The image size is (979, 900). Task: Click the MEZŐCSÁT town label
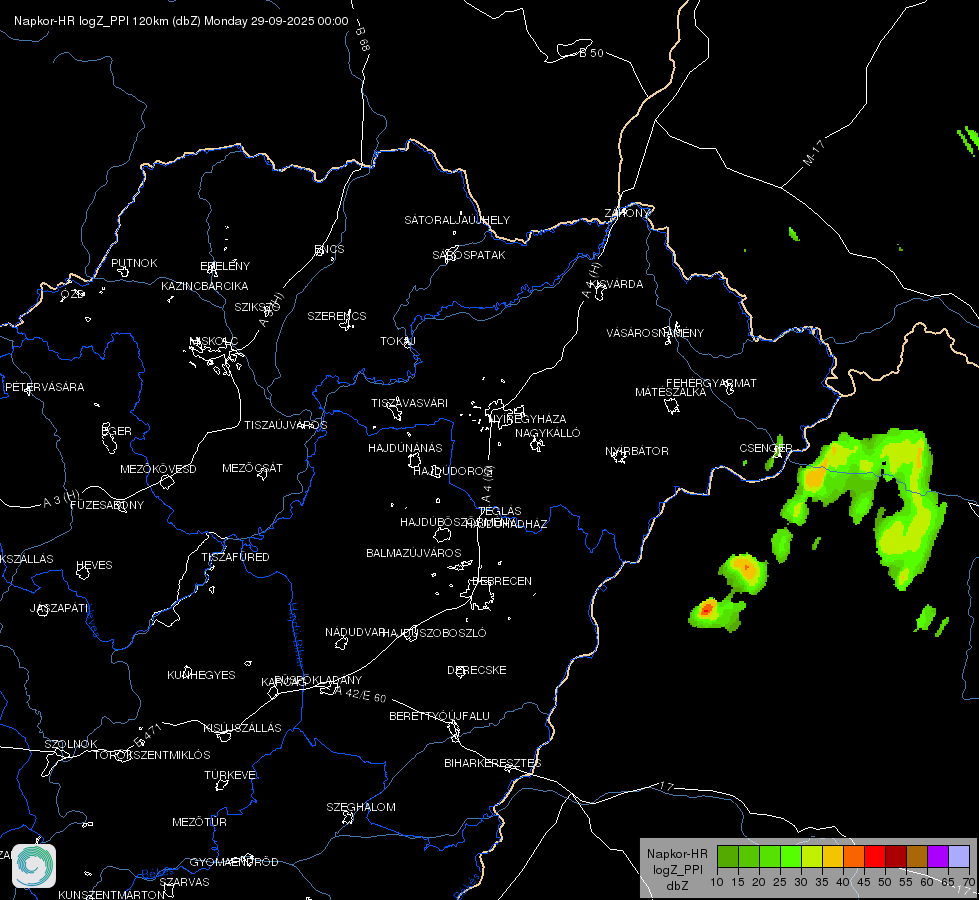[x=252, y=468]
